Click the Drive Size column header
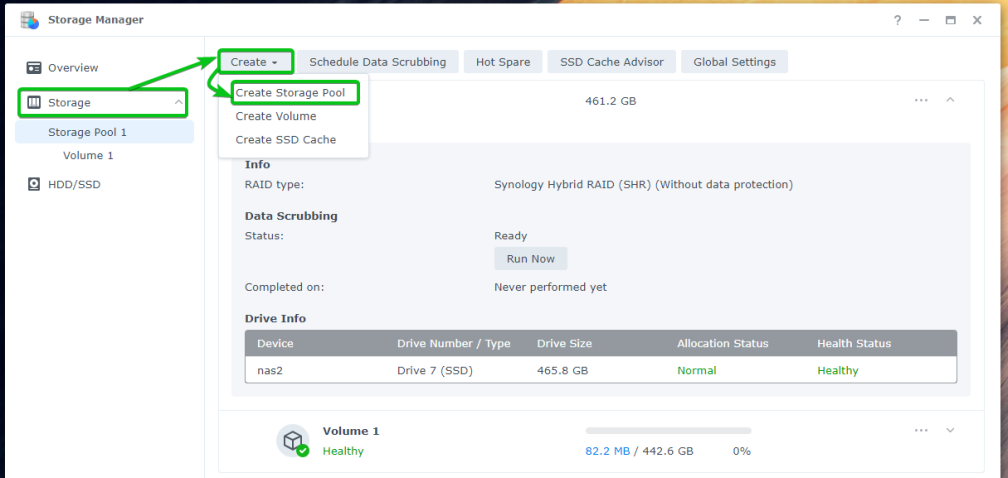Viewport: 1008px width, 478px height. click(564, 344)
